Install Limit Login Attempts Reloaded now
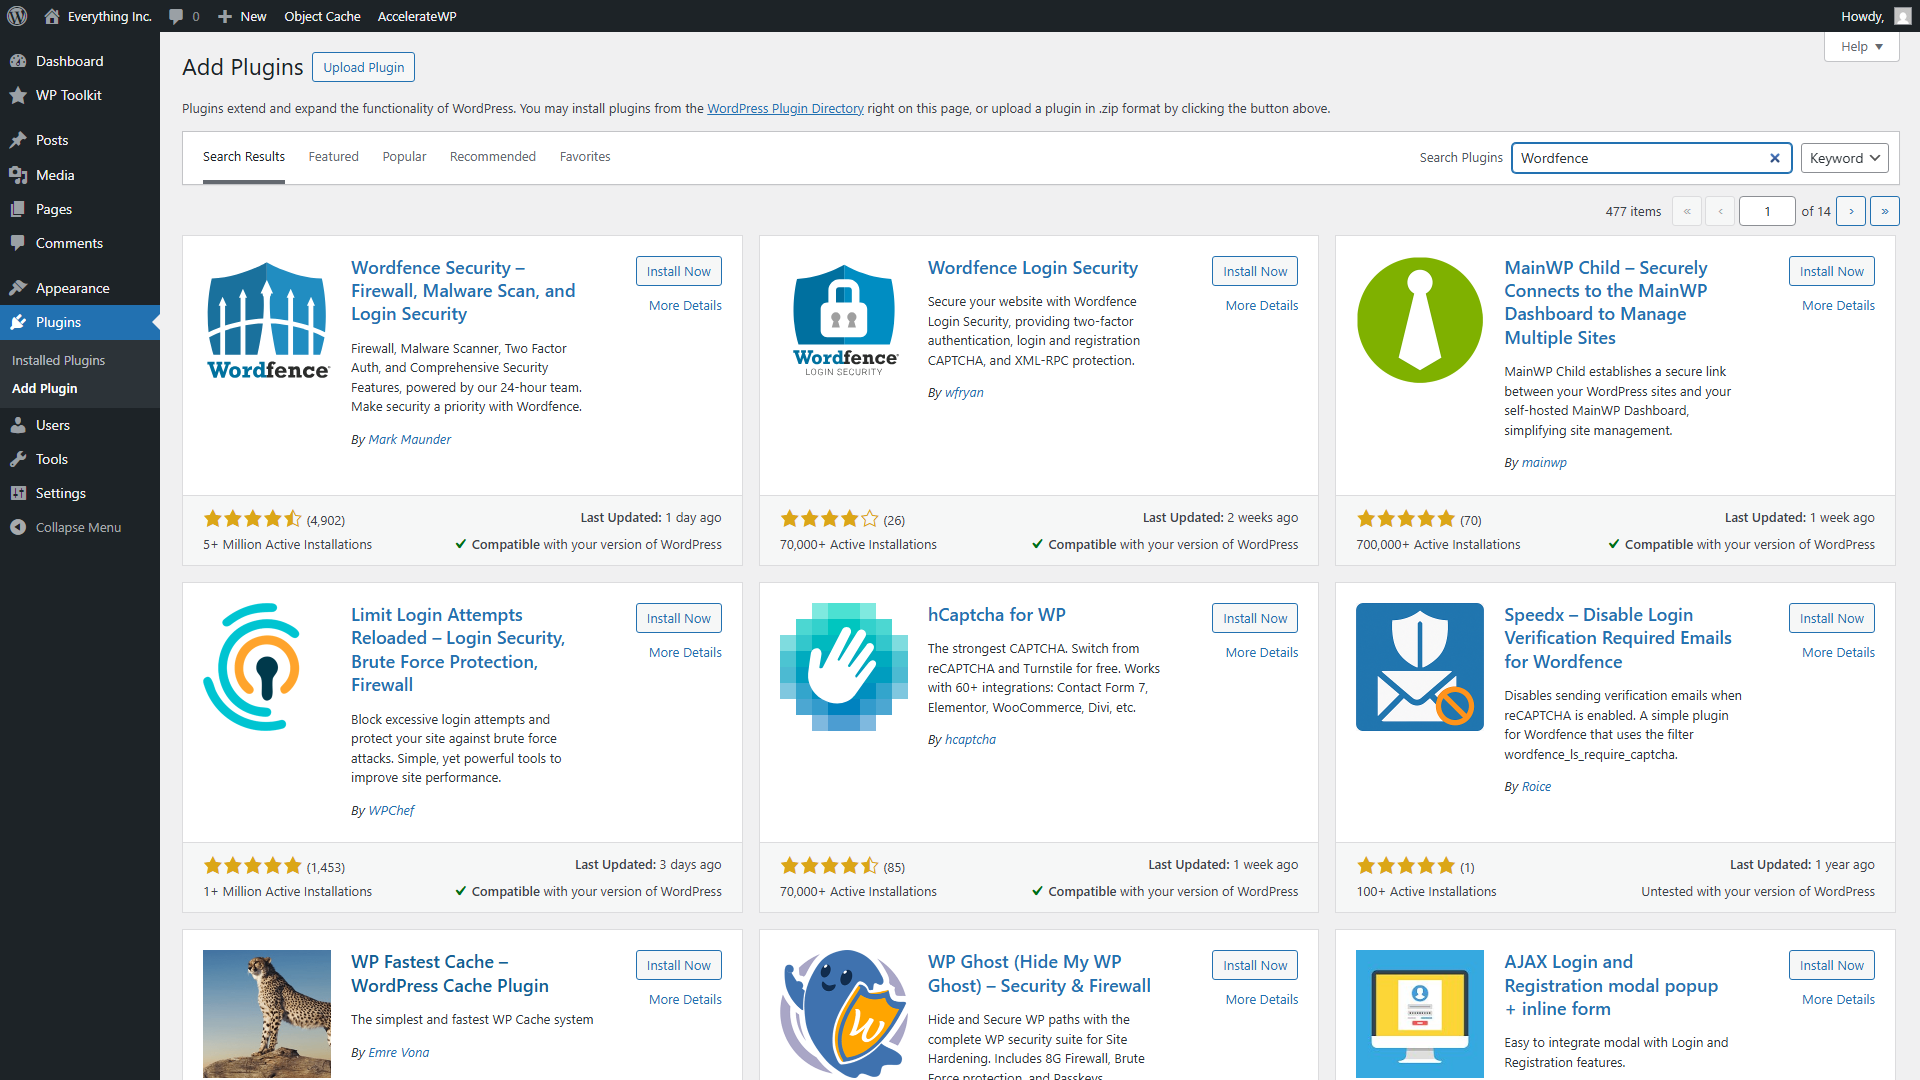1920x1080 pixels. [x=678, y=618]
